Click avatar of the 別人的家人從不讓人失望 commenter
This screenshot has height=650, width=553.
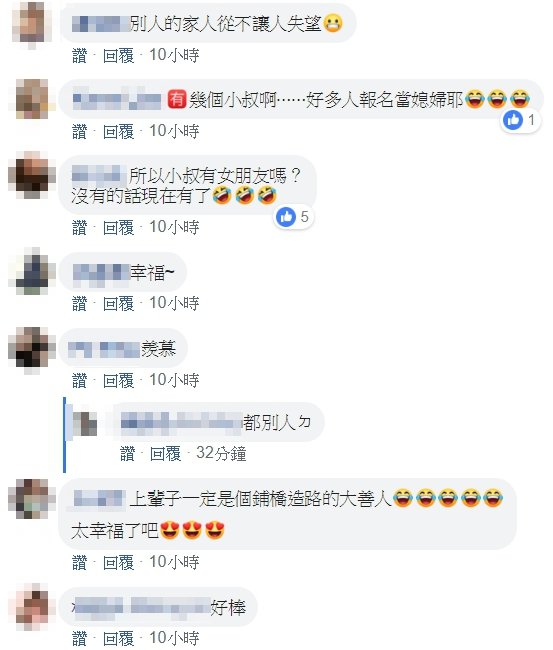29,24
